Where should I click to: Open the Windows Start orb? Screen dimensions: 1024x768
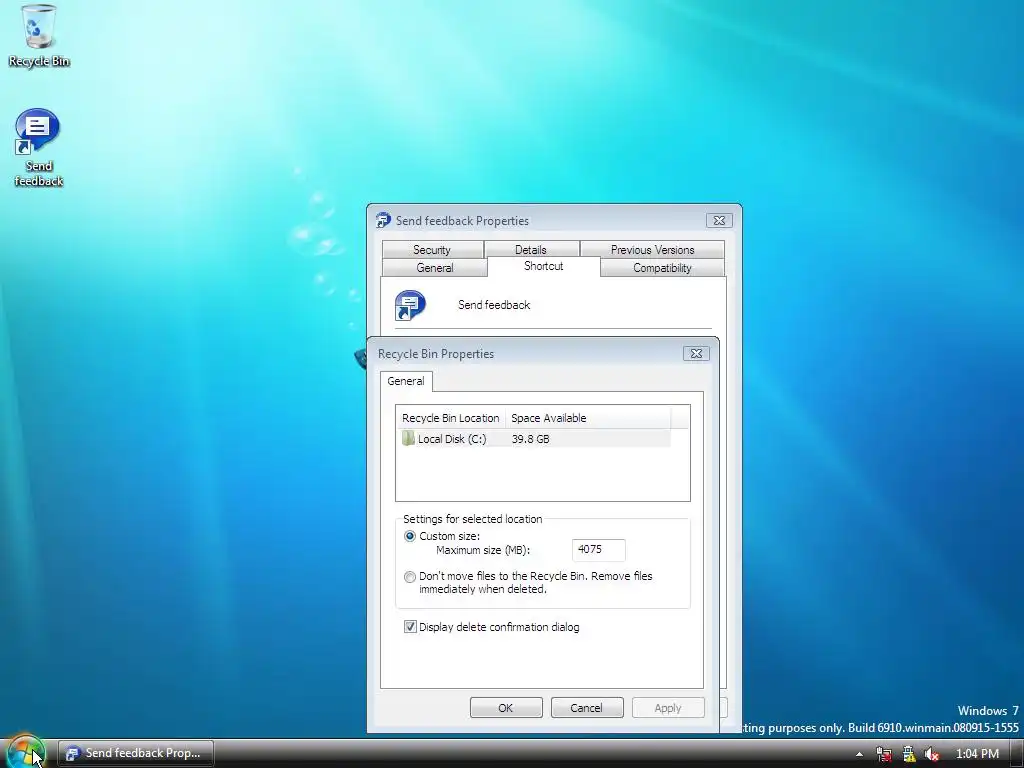25,752
